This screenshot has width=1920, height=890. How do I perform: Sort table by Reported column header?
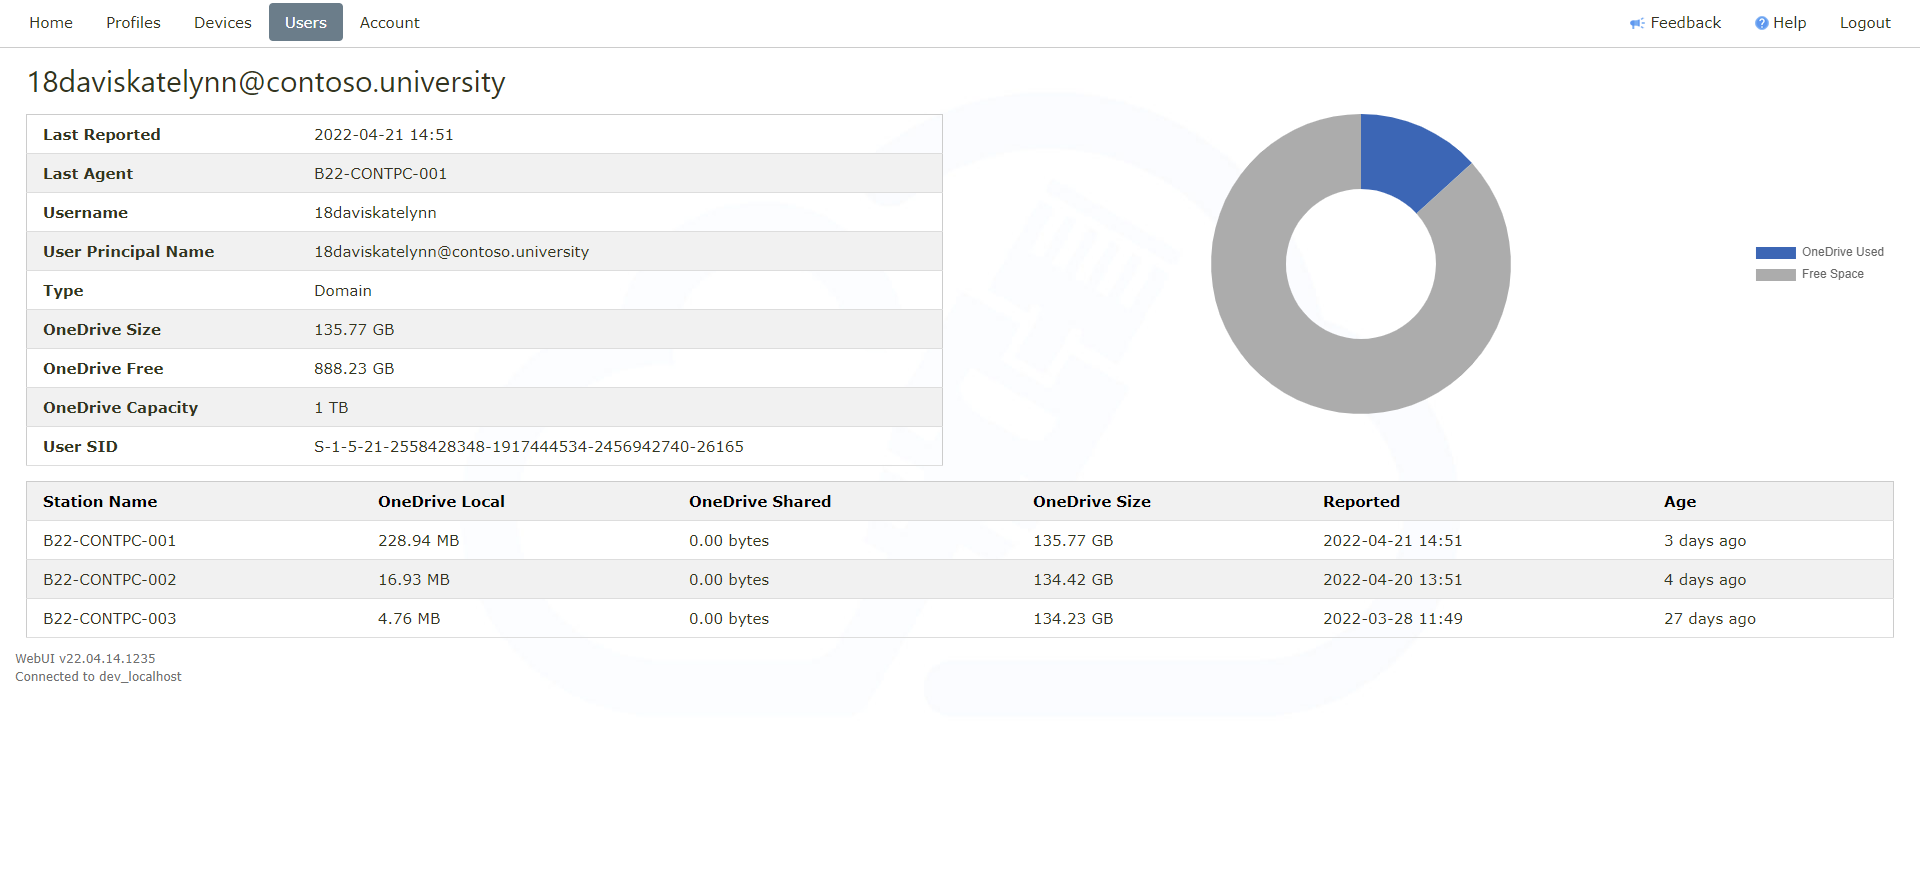[1361, 502]
